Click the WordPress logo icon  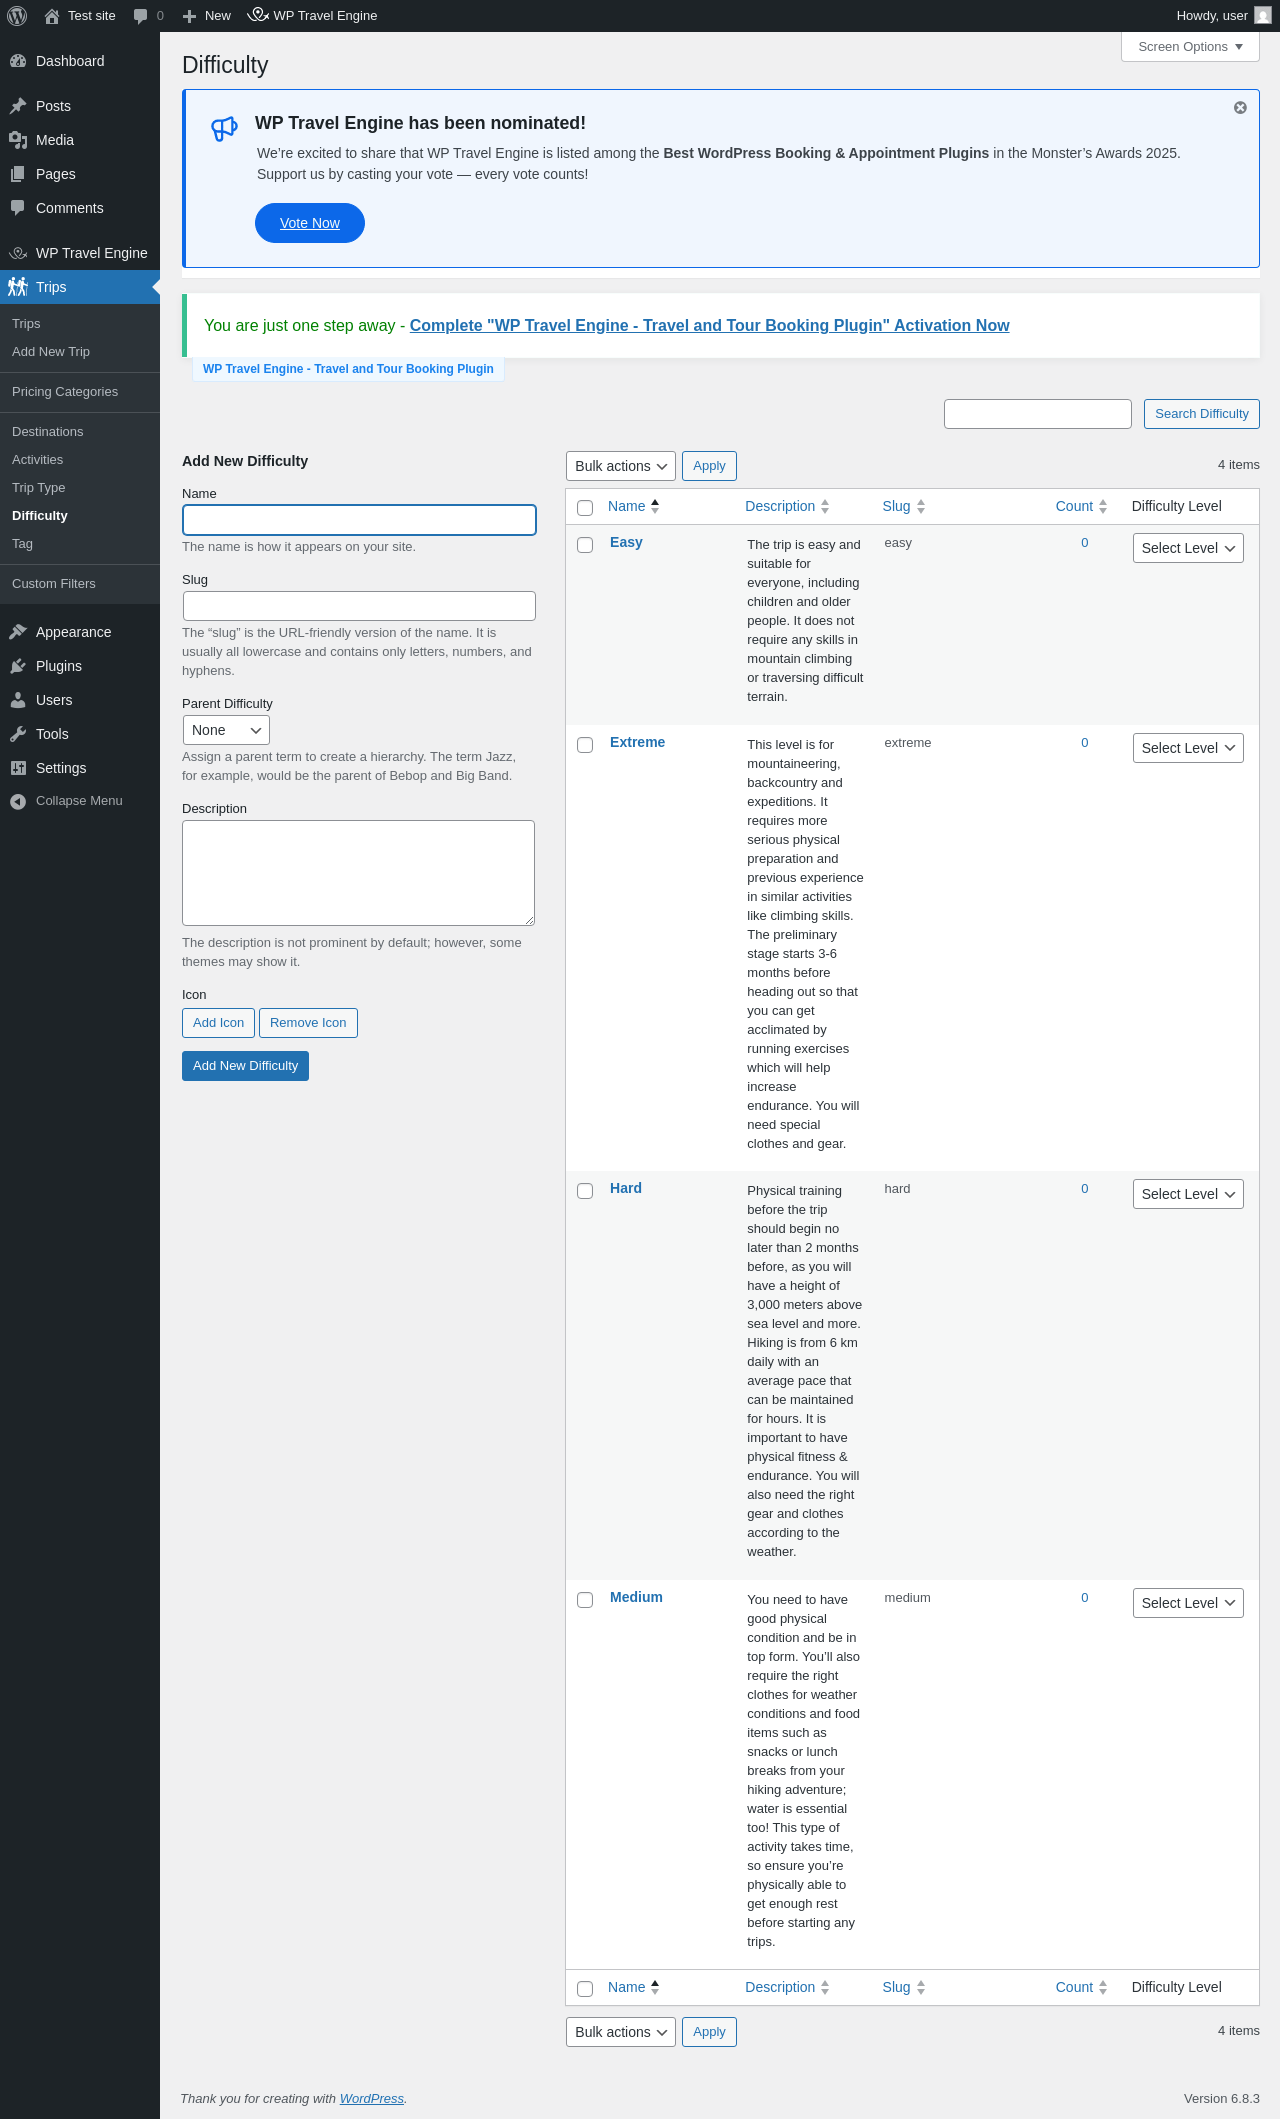point(17,16)
